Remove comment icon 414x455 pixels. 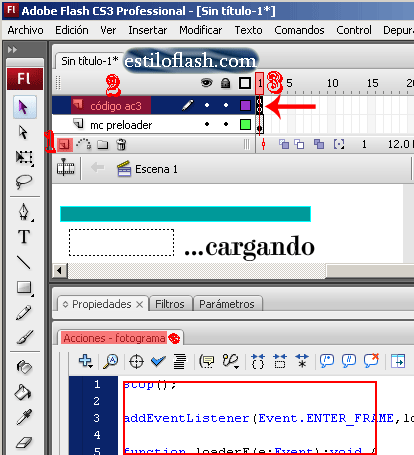point(371,360)
